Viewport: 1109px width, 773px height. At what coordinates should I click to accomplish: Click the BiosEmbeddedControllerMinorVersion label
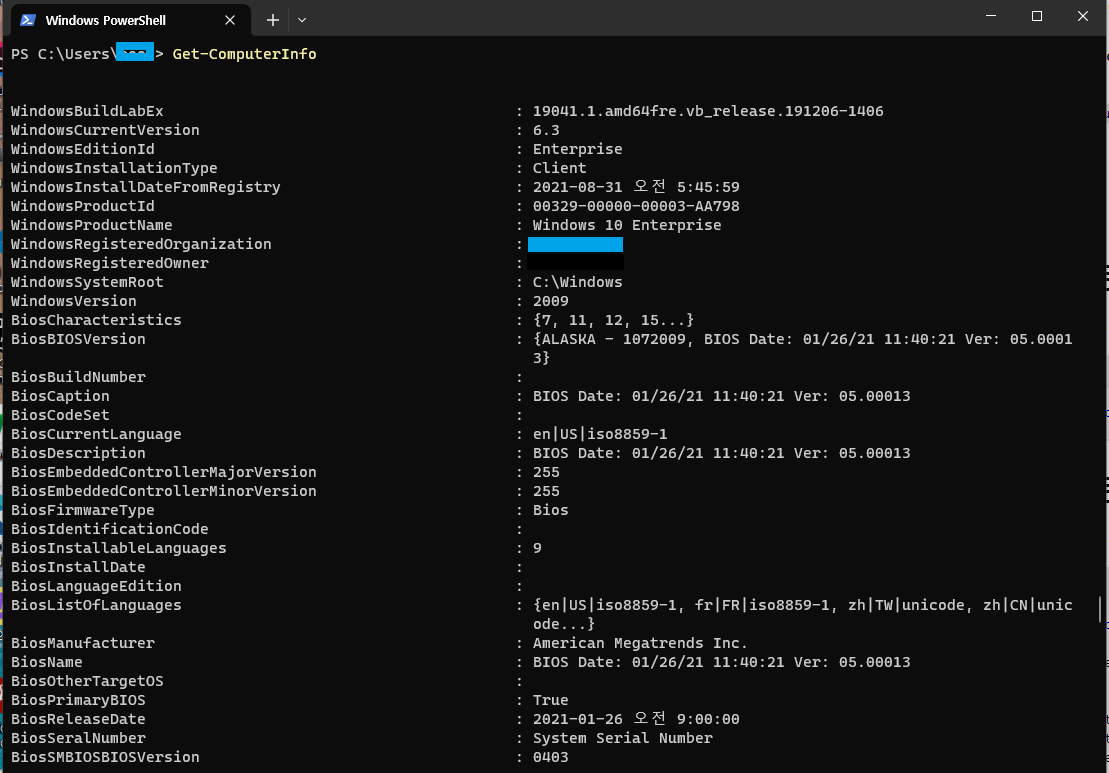(x=163, y=492)
